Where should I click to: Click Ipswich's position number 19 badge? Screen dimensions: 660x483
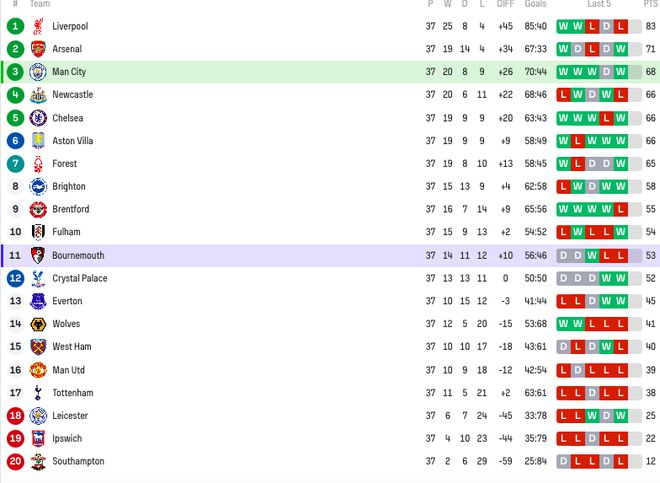tap(15, 439)
